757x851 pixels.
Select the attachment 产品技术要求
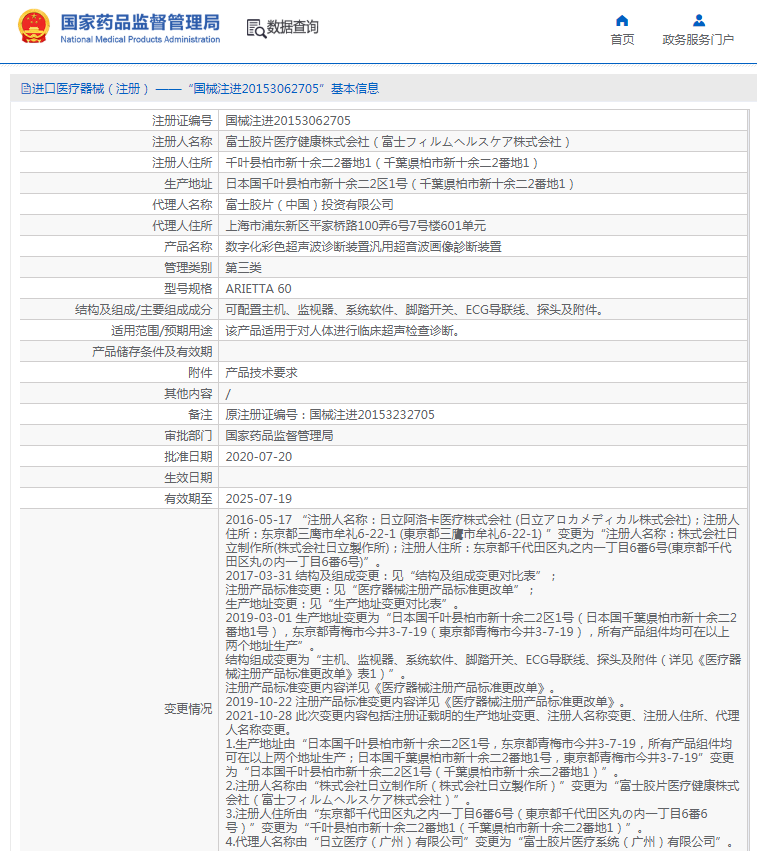[x=262, y=373]
